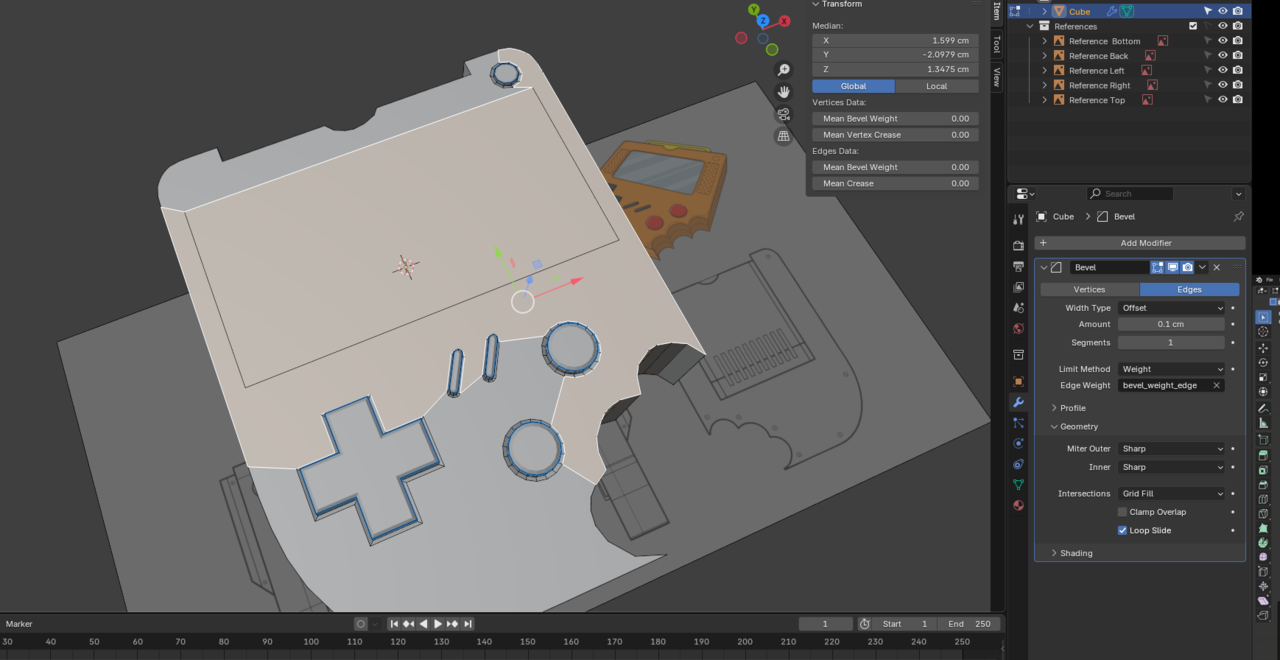
Task: Switch transform orientation to Local
Action: pos(936,86)
